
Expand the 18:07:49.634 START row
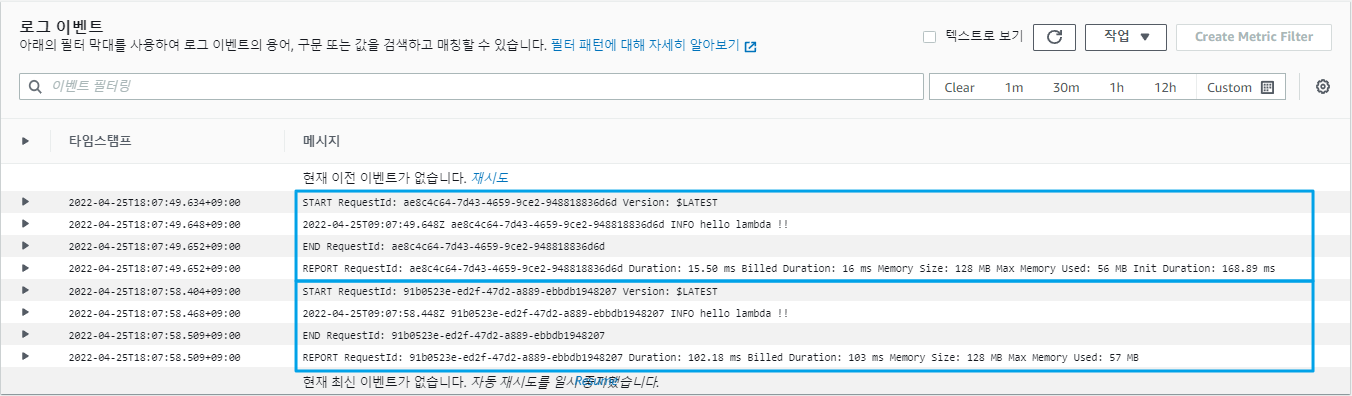click(25, 202)
